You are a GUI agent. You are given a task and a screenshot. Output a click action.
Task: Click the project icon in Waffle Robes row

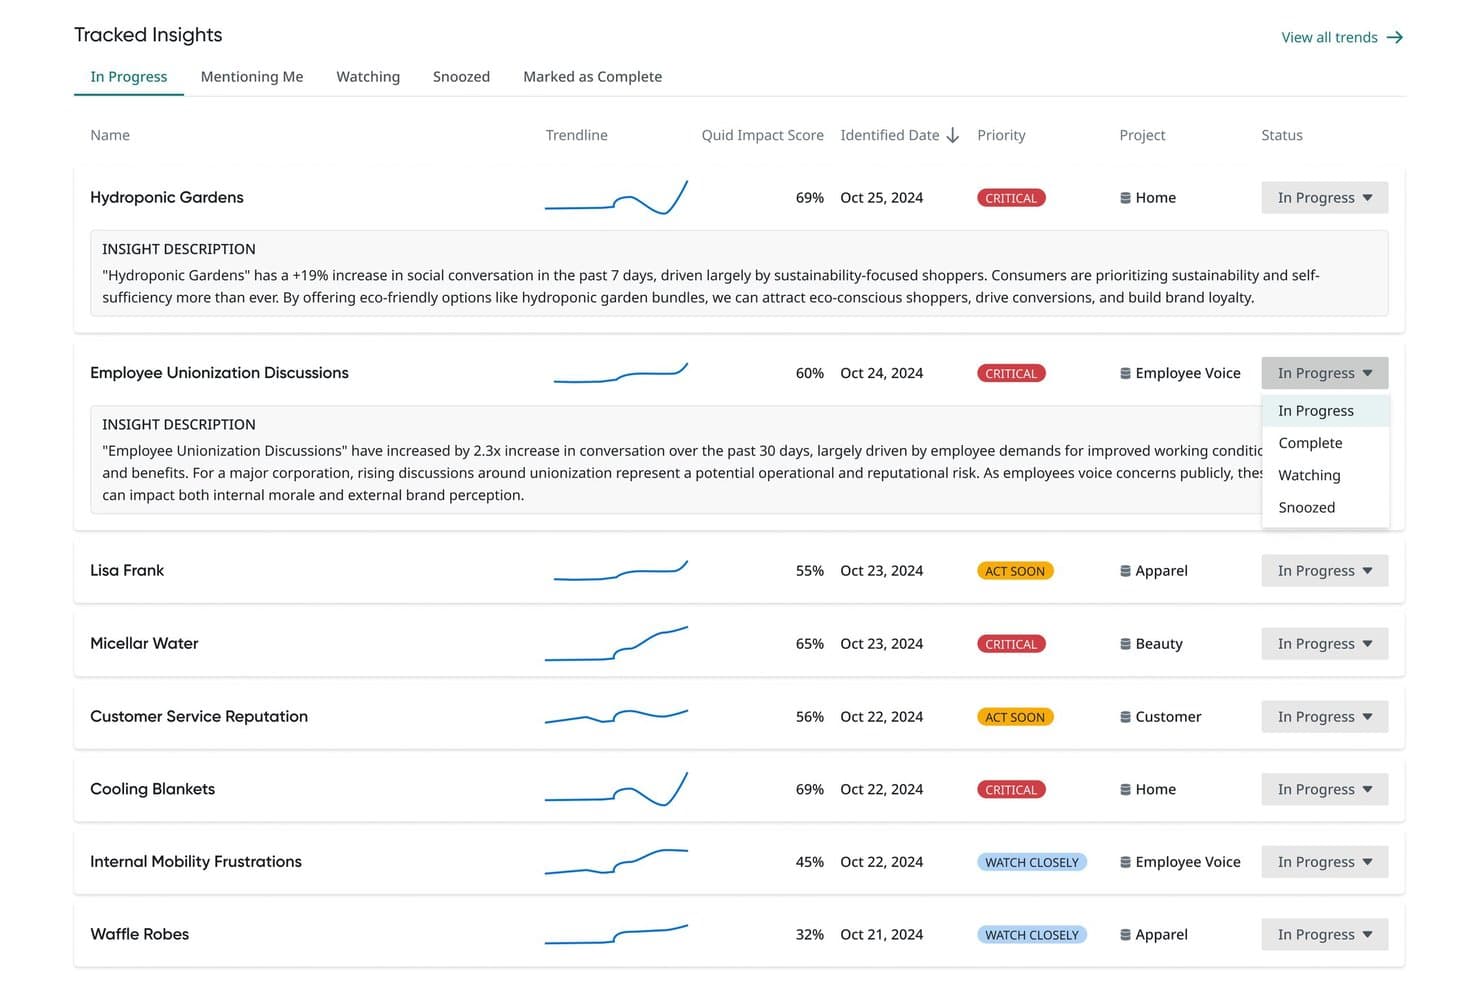[1125, 935]
